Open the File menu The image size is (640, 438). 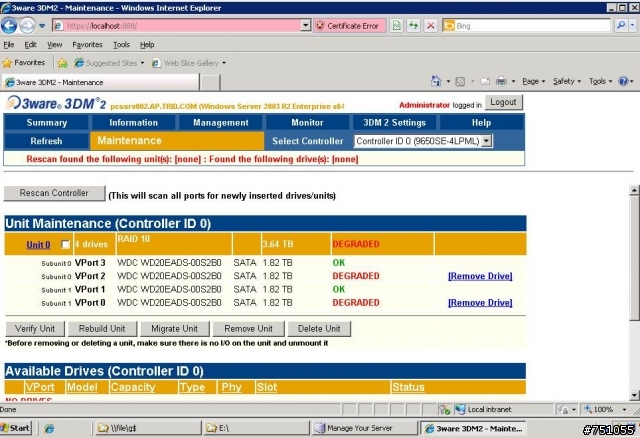[9, 44]
